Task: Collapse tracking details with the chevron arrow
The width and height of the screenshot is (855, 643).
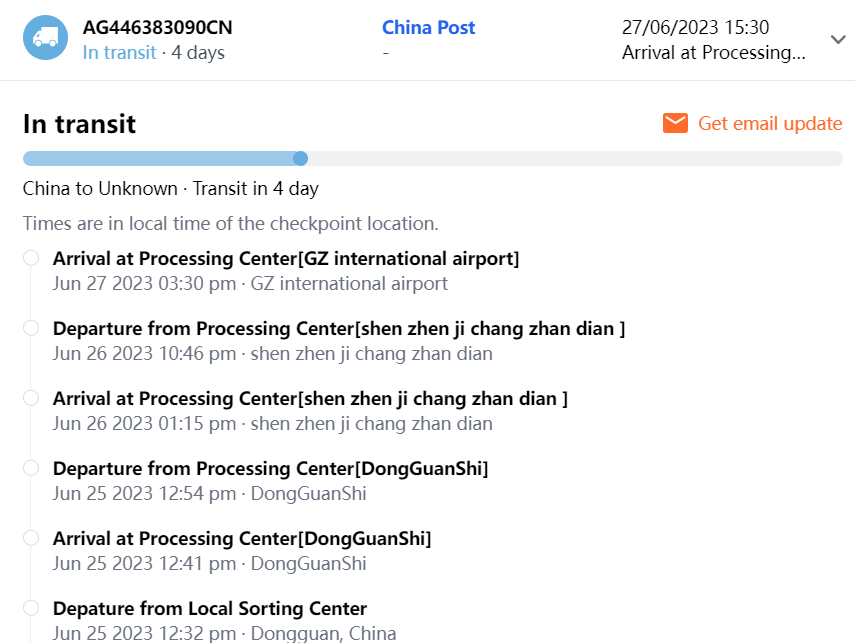Action: 838,39
